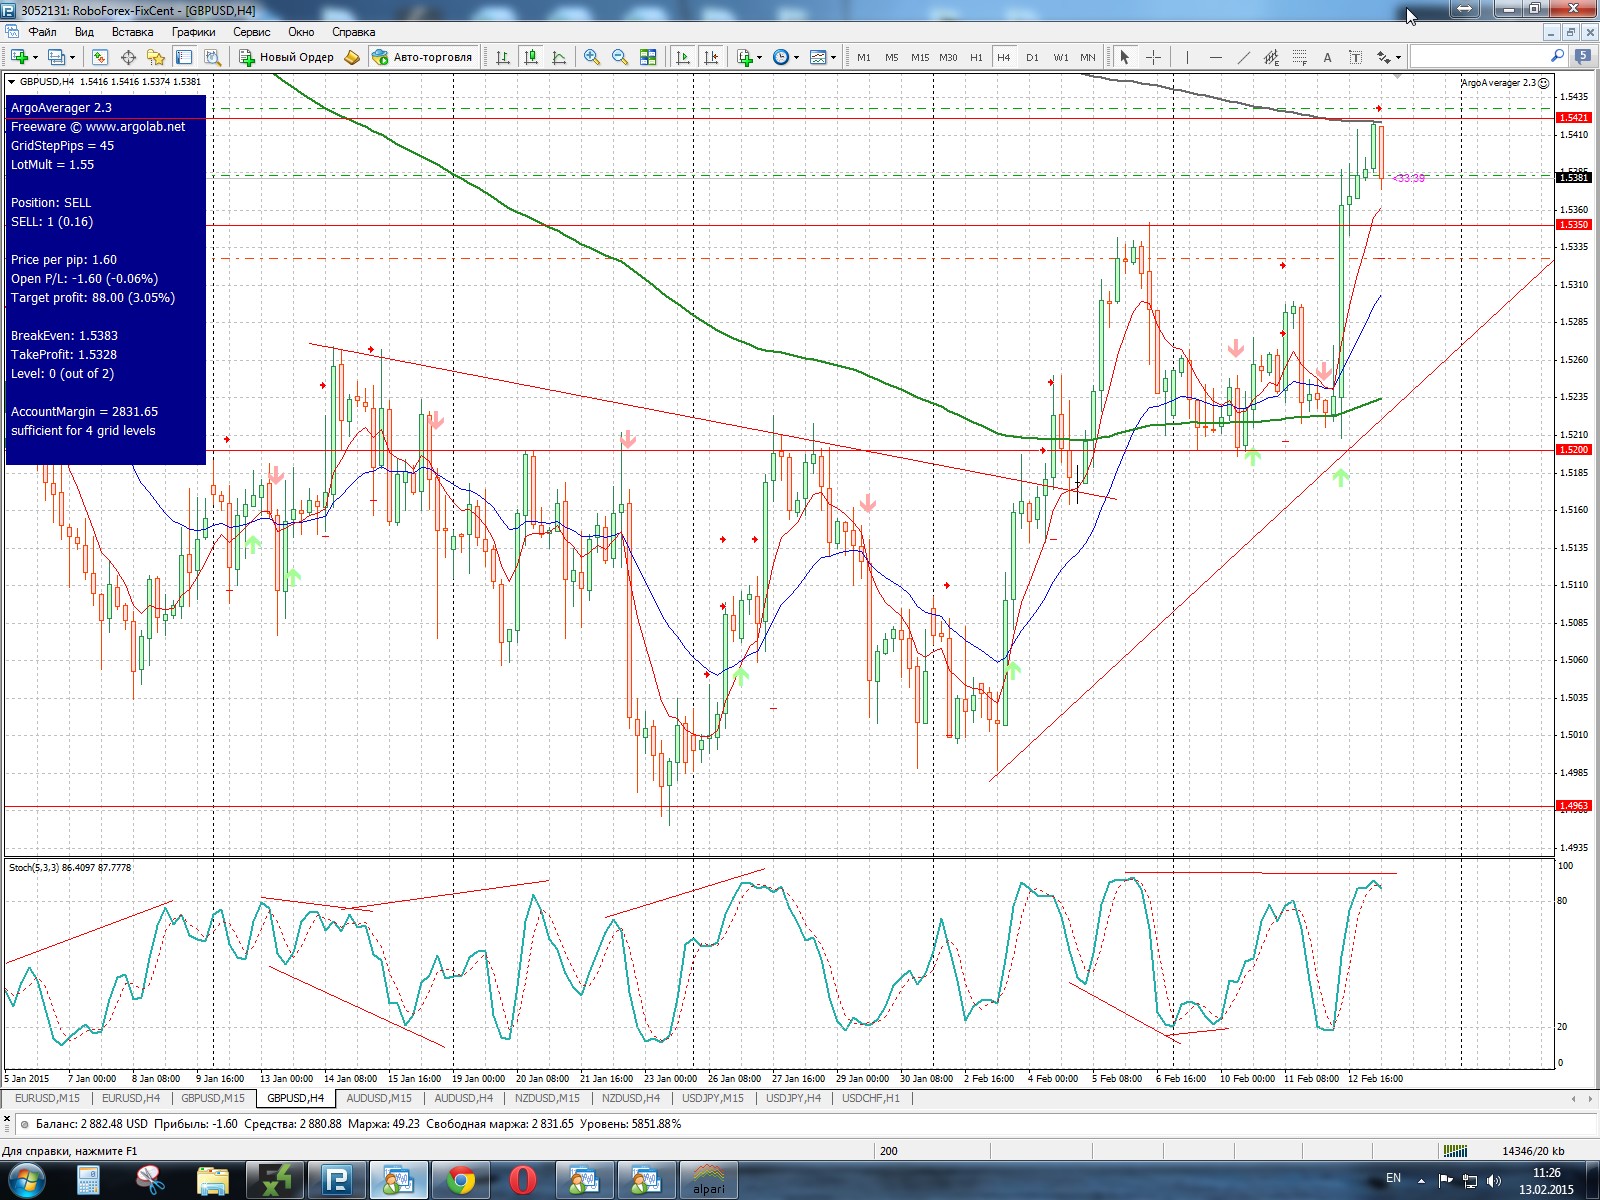Open the Файл menu

42,32
